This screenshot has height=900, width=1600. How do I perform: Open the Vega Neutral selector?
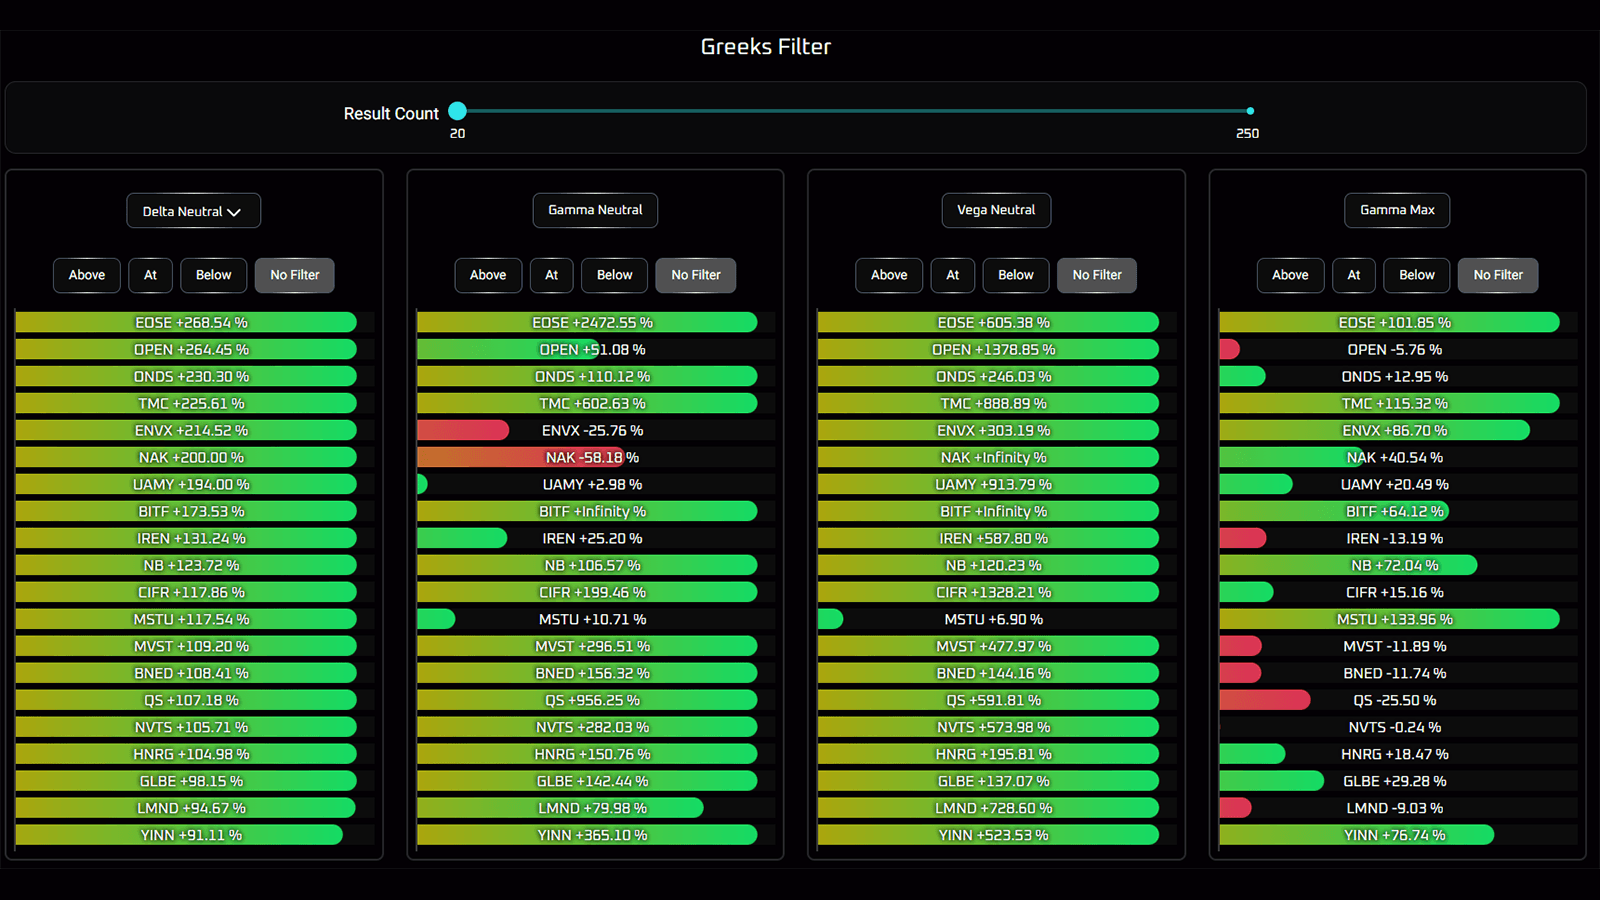coord(996,210)
